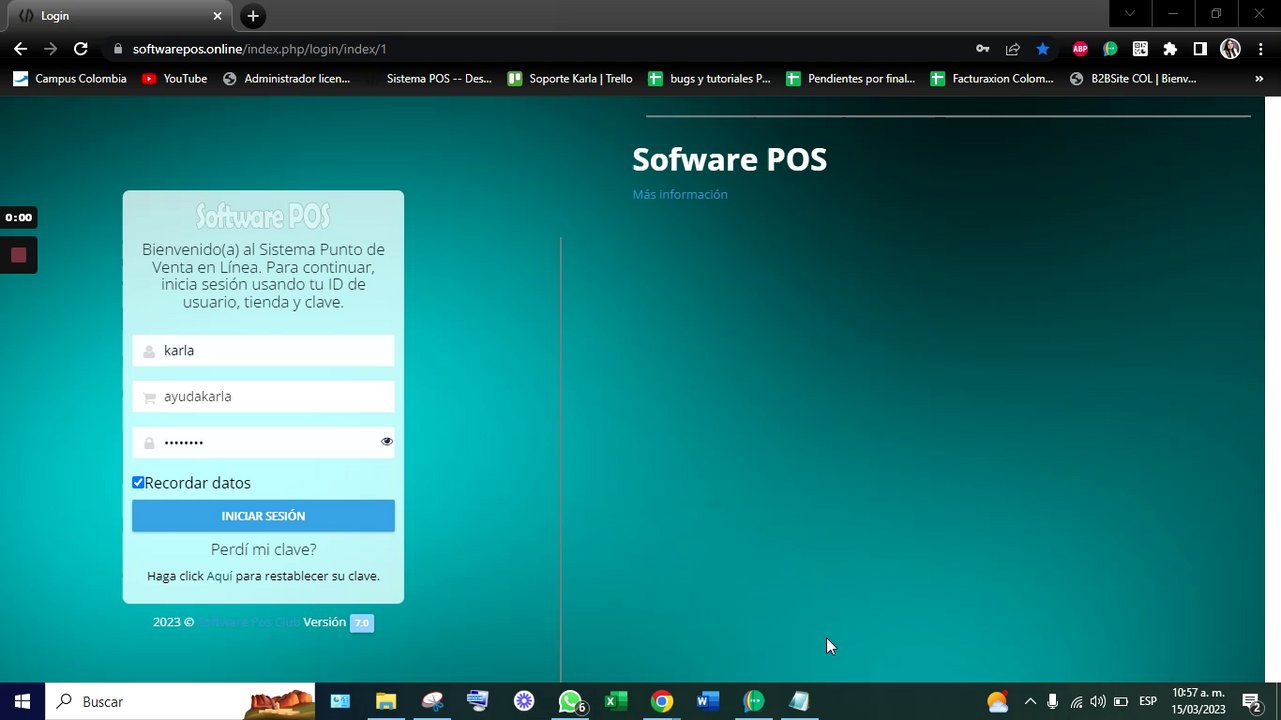
Task: Open Excel from the taskbar
Action: pyautogui.click(x=616, y=702)
